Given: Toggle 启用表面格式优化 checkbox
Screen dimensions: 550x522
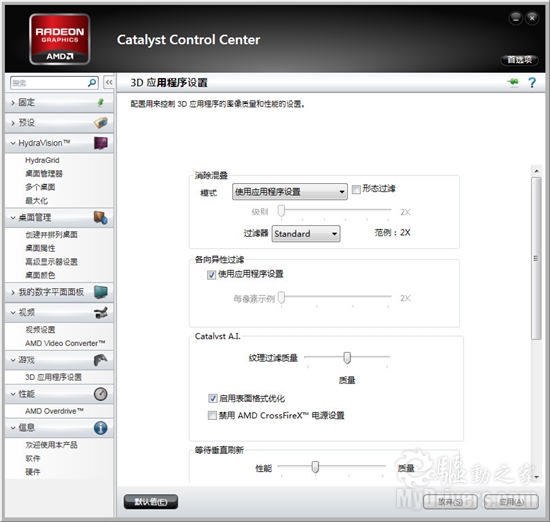Looking at the screenshot, I should [x=213, y=399].
